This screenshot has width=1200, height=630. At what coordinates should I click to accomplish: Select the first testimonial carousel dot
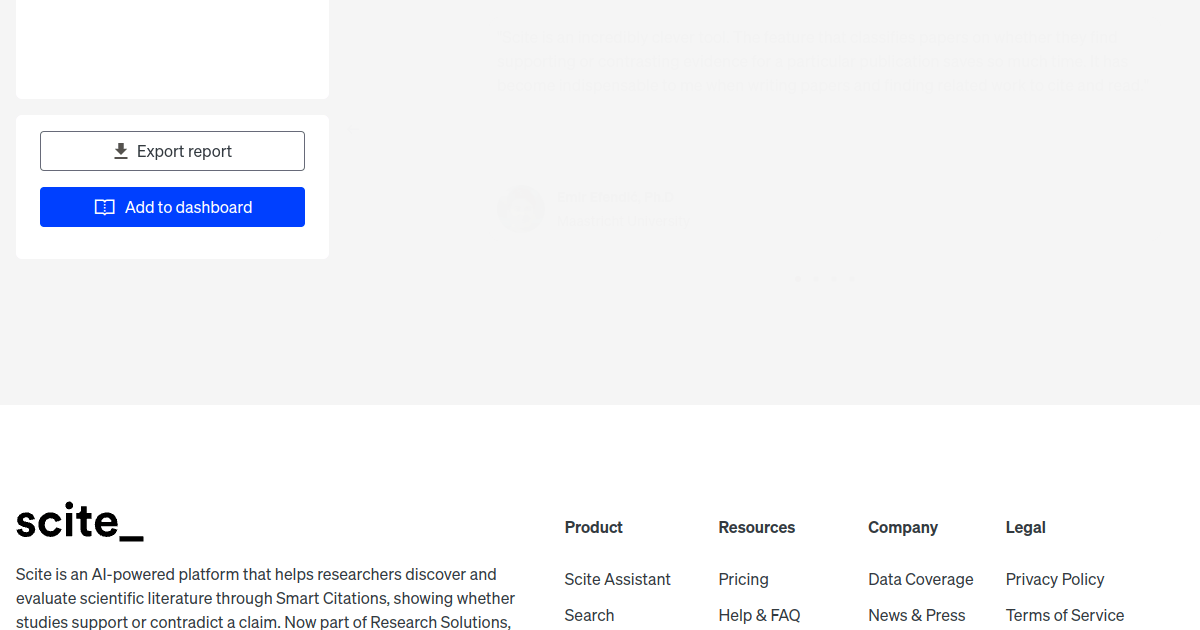[x=798, y=278]
